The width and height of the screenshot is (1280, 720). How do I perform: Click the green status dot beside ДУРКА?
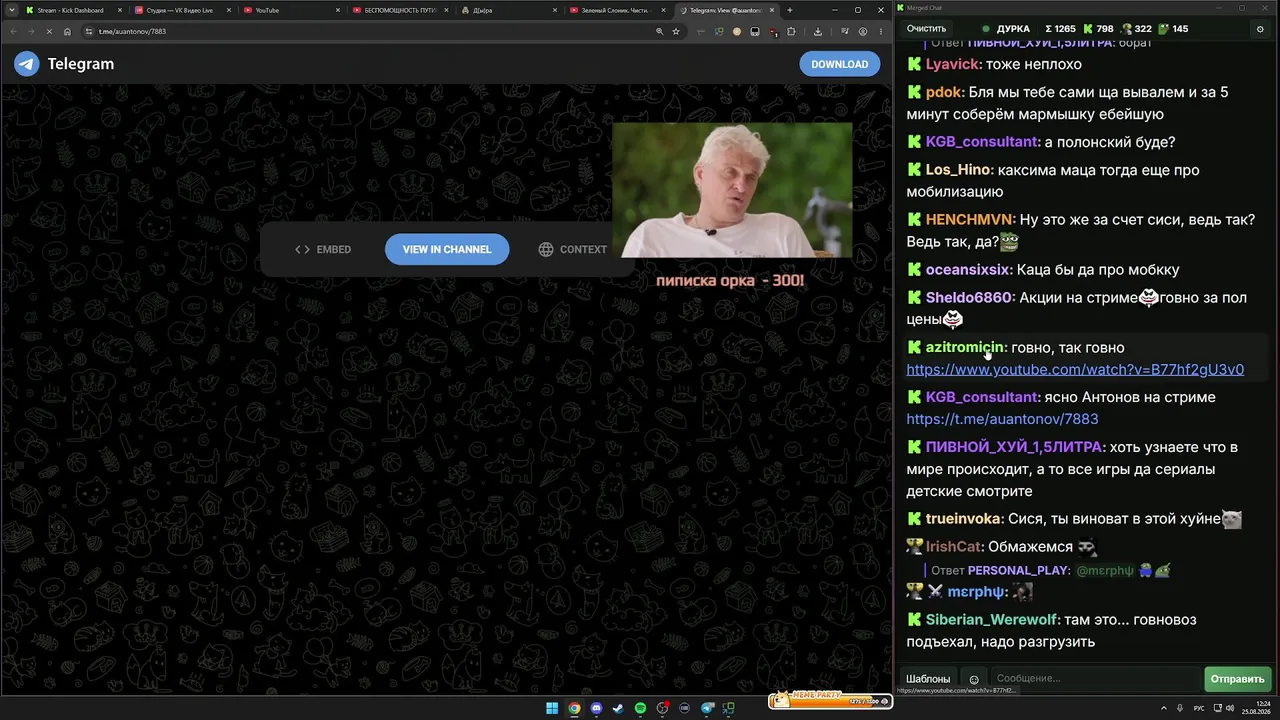point(986,29)
